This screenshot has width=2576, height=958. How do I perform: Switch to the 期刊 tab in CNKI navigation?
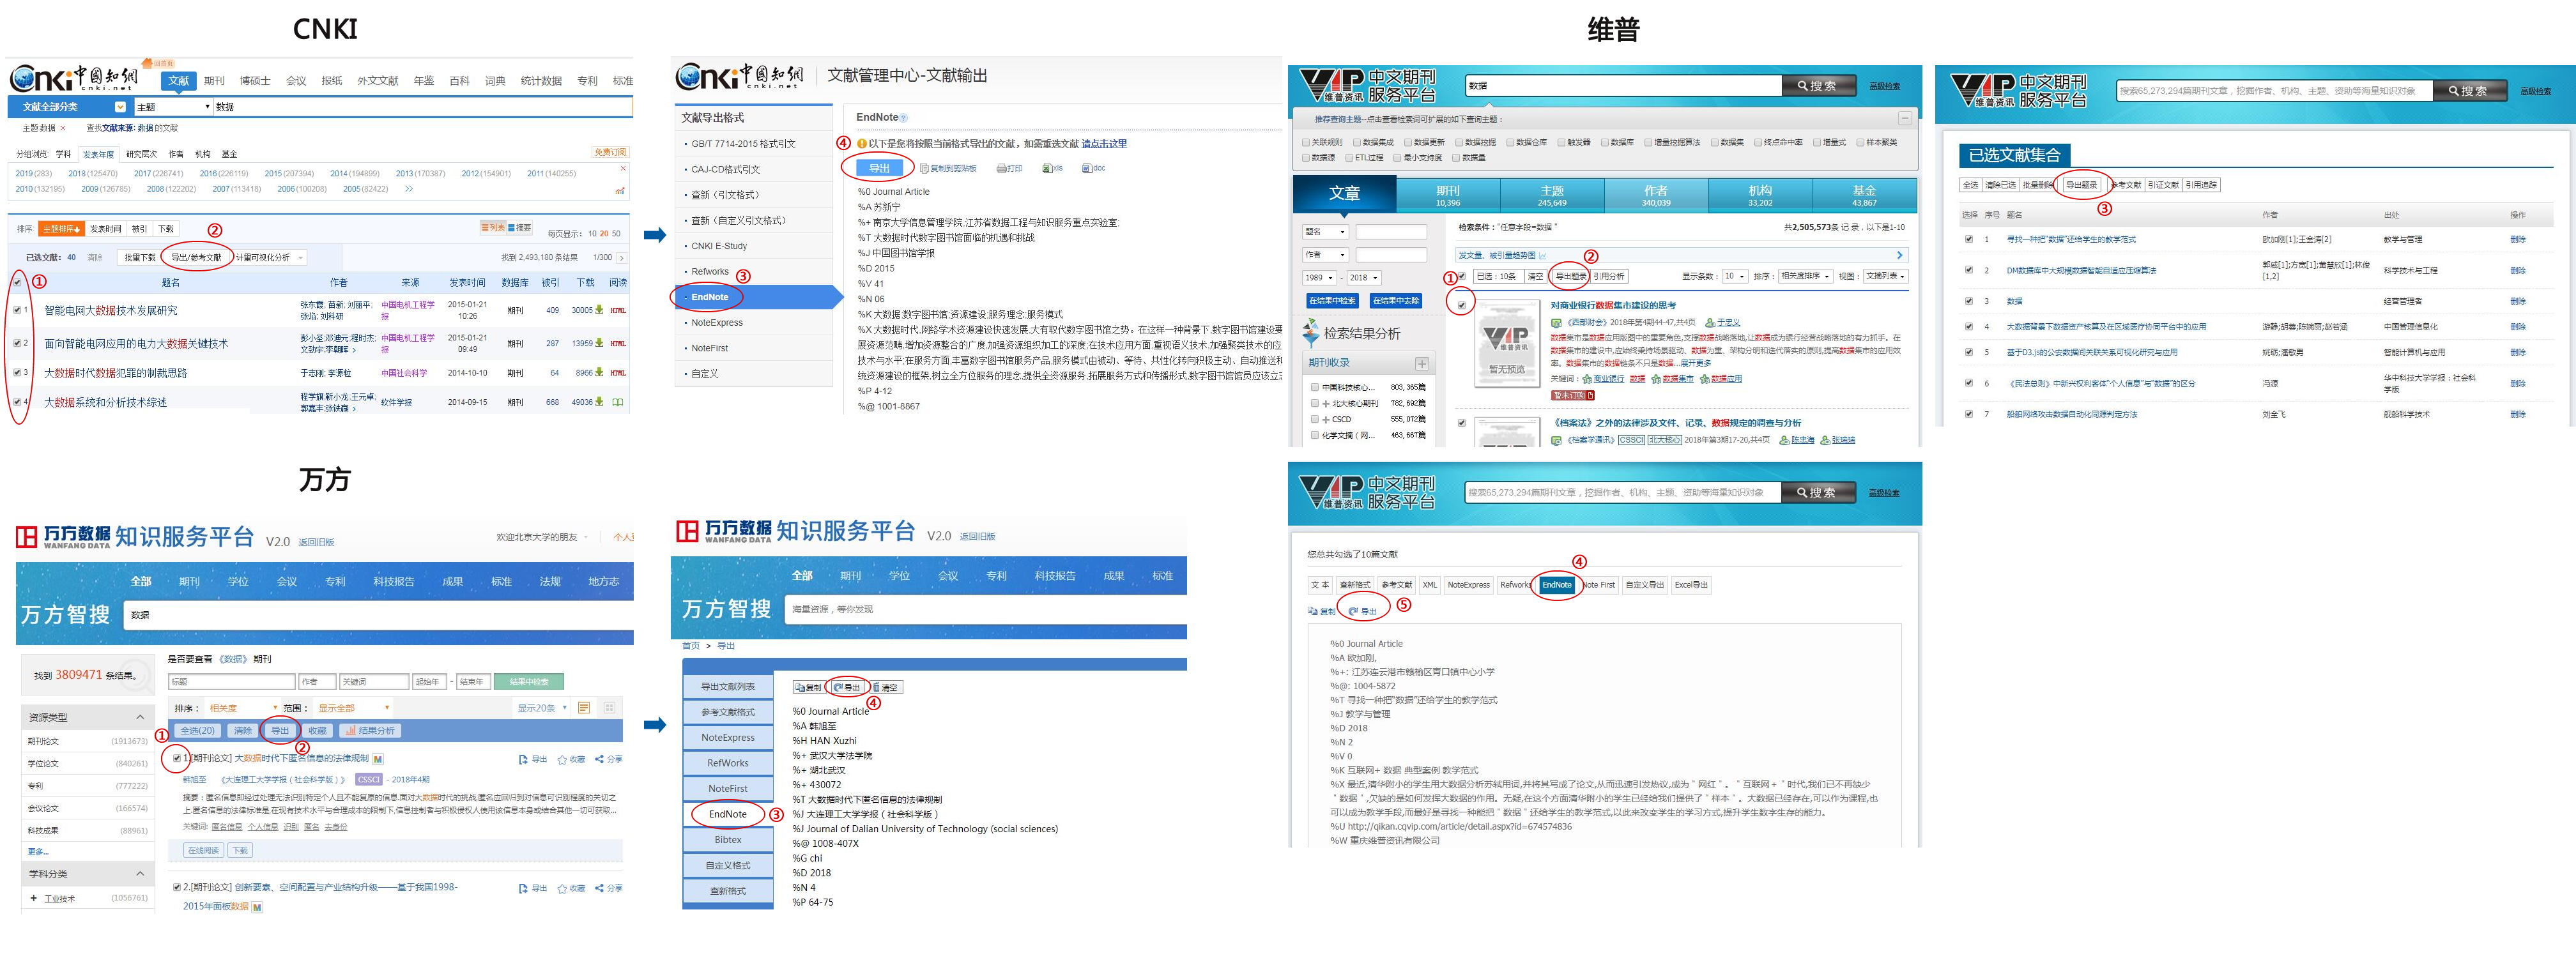(214, 80)
